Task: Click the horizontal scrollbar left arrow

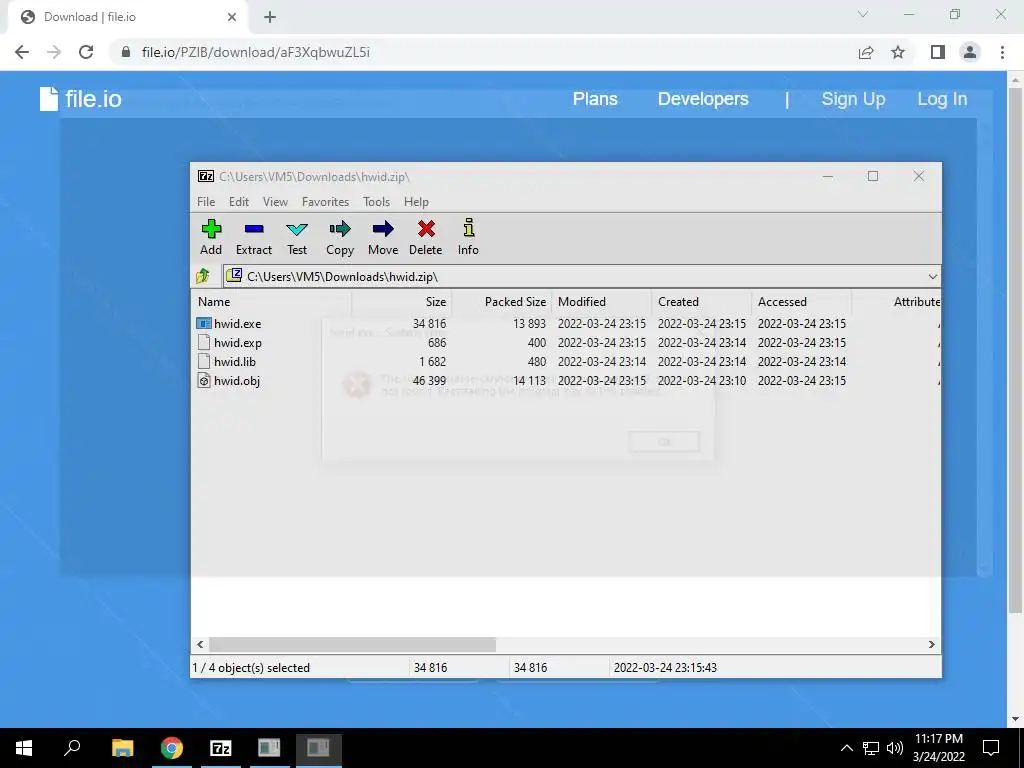Action: tap(200, 645)
